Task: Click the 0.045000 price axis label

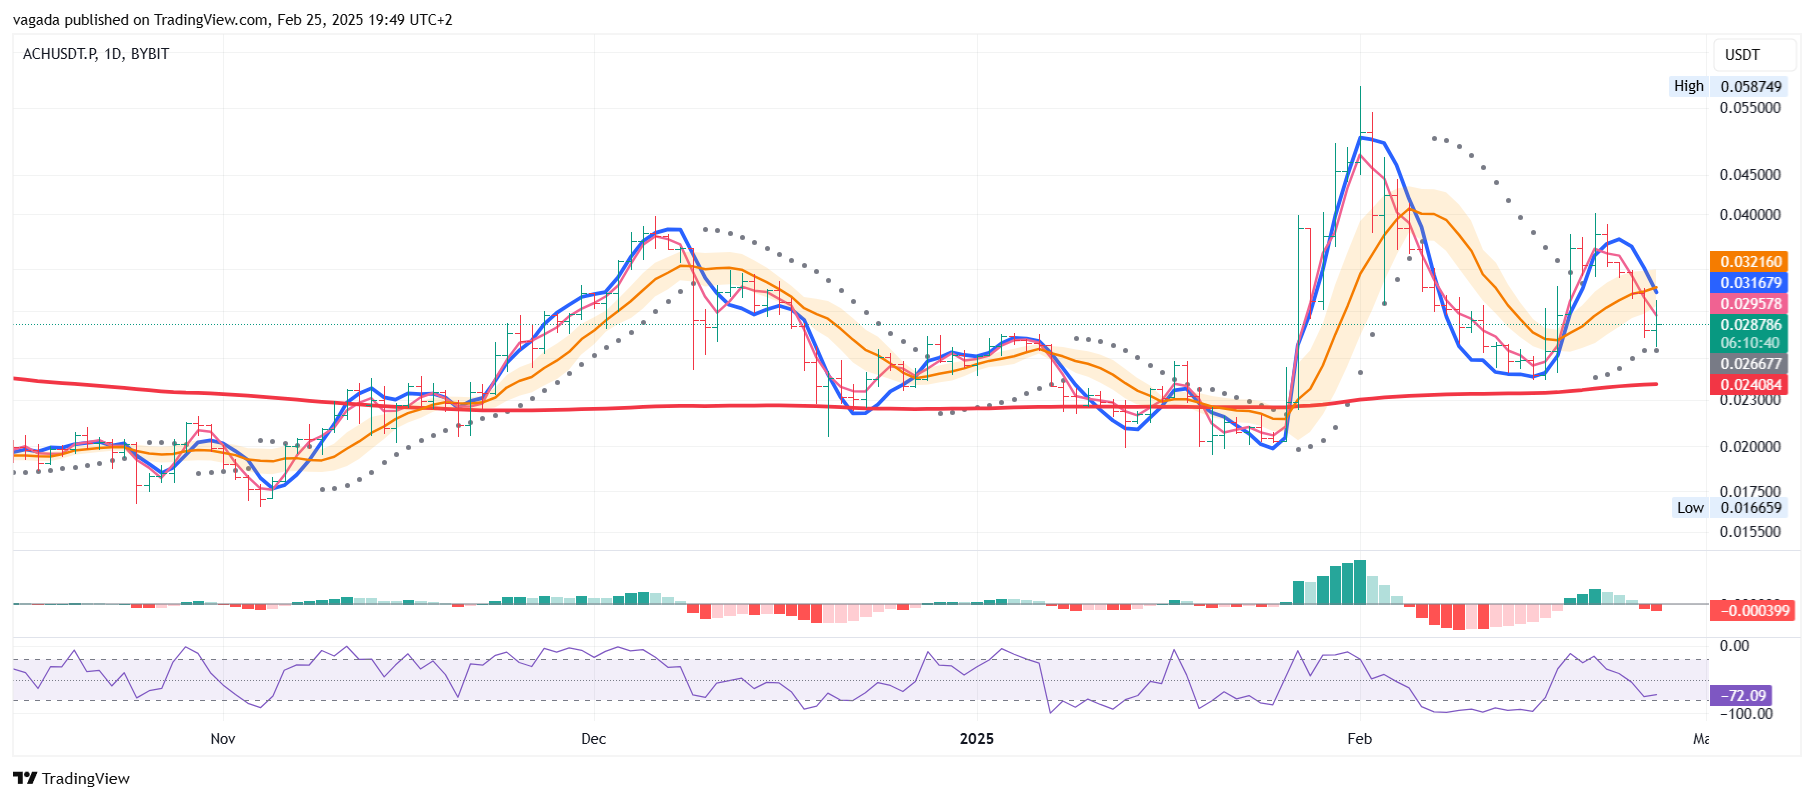Action: click(1750, 175)
